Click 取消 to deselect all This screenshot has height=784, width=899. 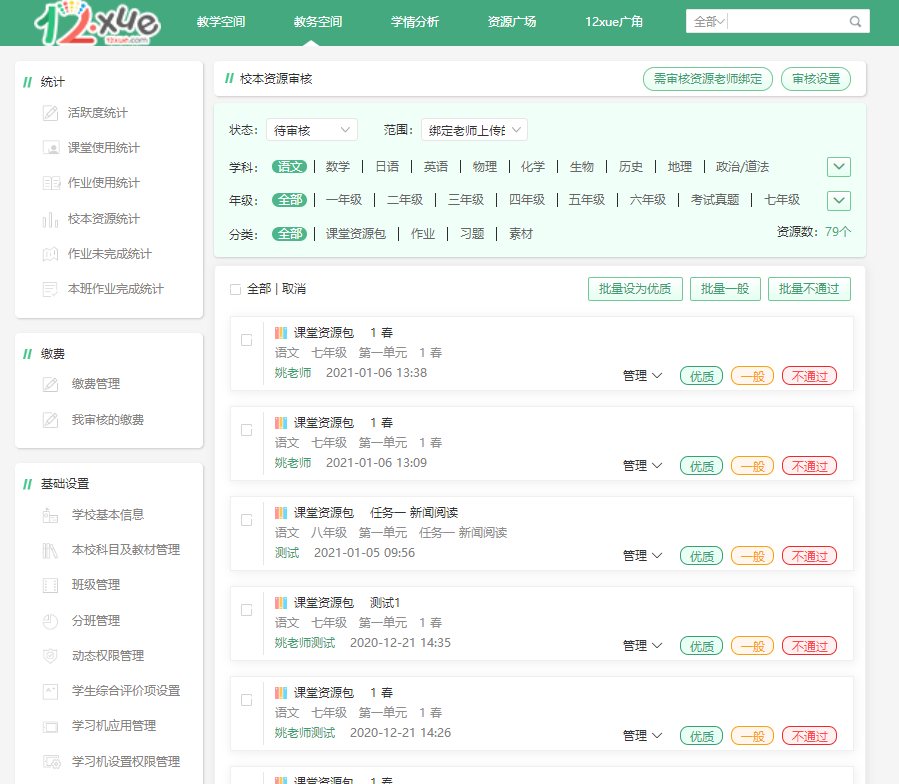[294, 289]
